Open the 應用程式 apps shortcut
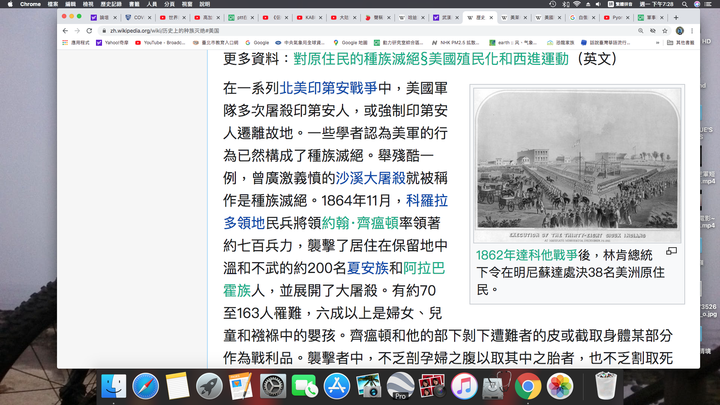The image size is (720, 405). point(76,43)
